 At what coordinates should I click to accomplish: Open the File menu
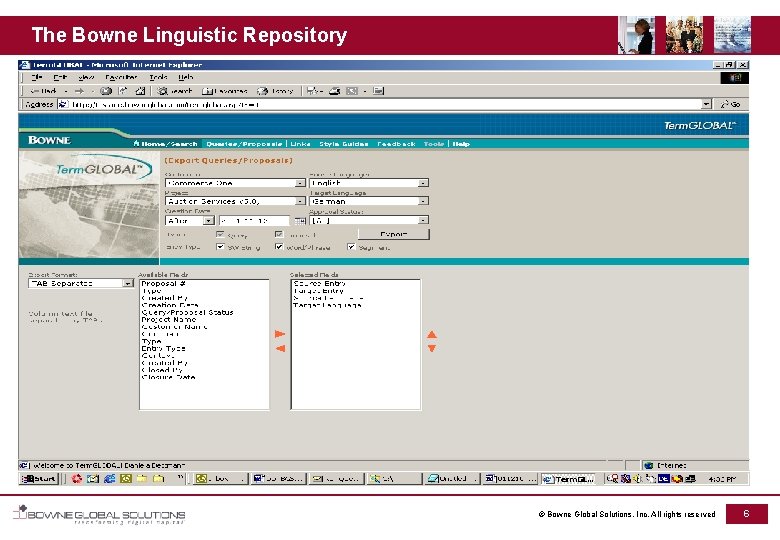point(37,78)
